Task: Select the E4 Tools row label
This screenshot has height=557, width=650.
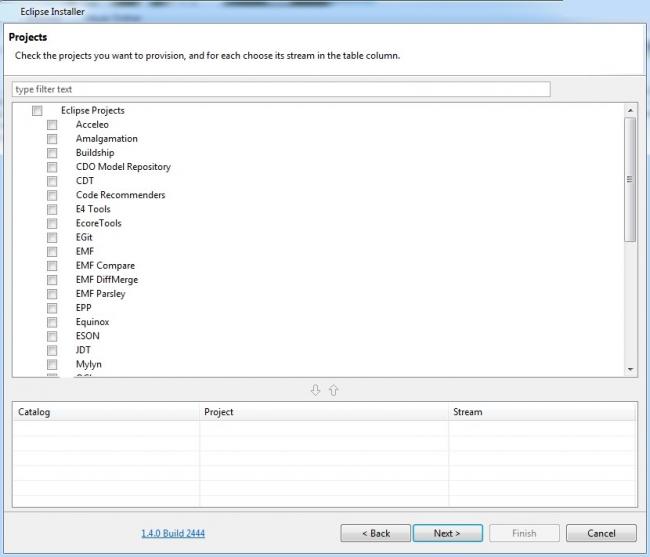Action: (x=93, y=209)
